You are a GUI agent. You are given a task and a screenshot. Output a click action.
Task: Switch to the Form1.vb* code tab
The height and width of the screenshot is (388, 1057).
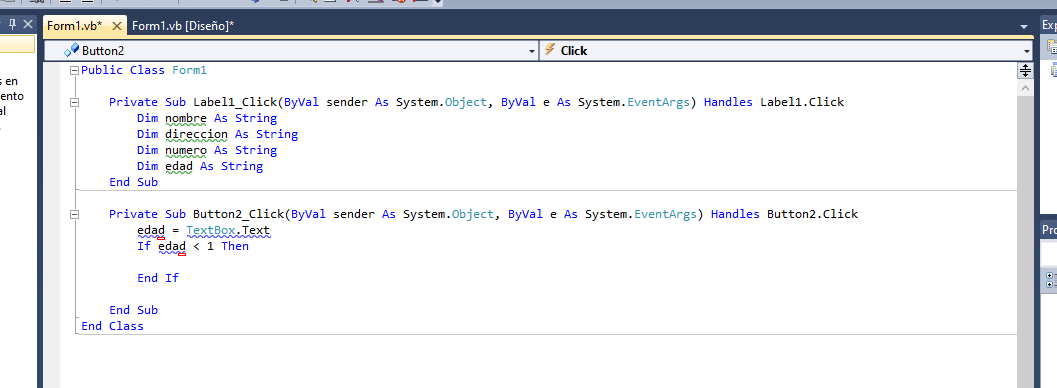pyautogui.click(x=74, y=26)
